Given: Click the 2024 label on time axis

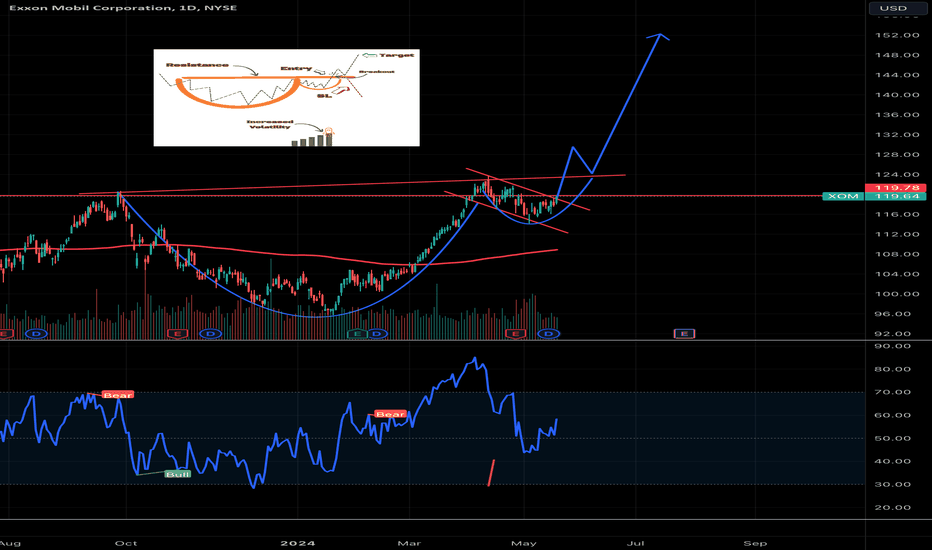Looking at the screenshot, I should pyautogui.click(x=298, y=543).
